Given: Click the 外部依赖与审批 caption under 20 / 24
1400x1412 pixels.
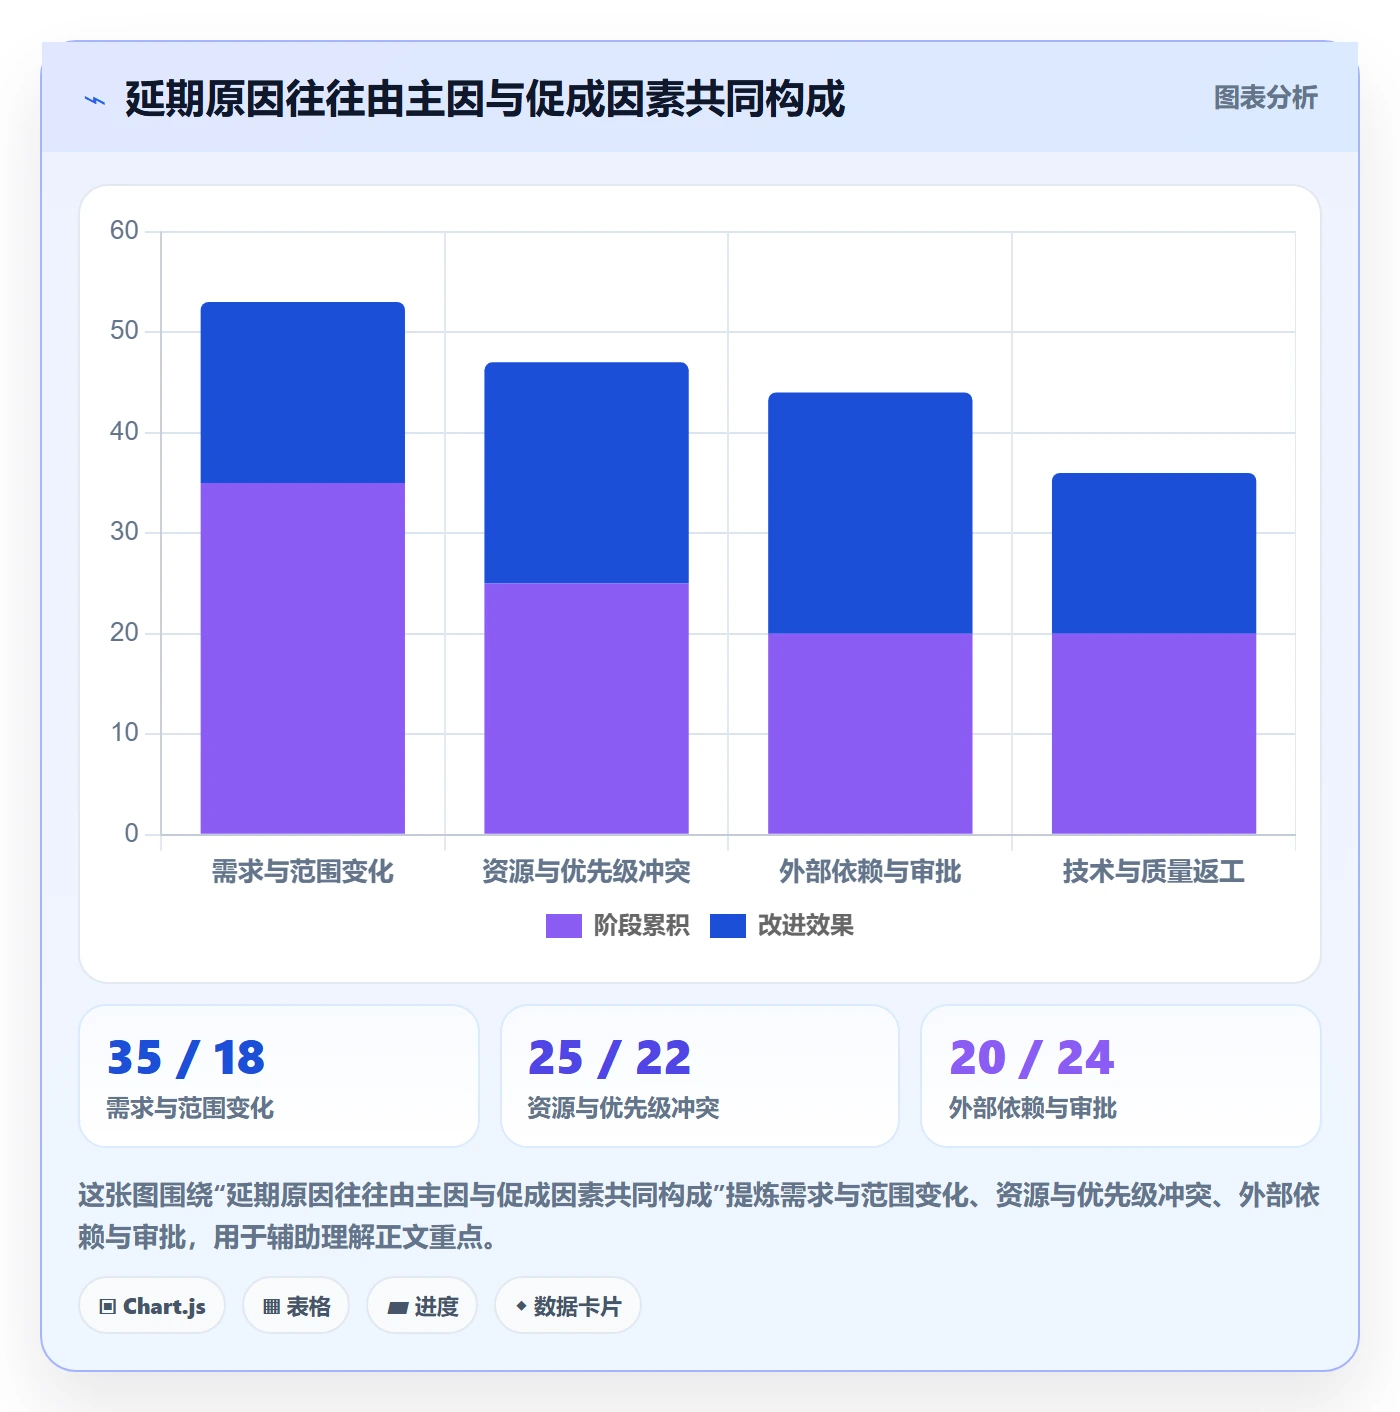Looking at the screenshot, I should 1033,1108.
